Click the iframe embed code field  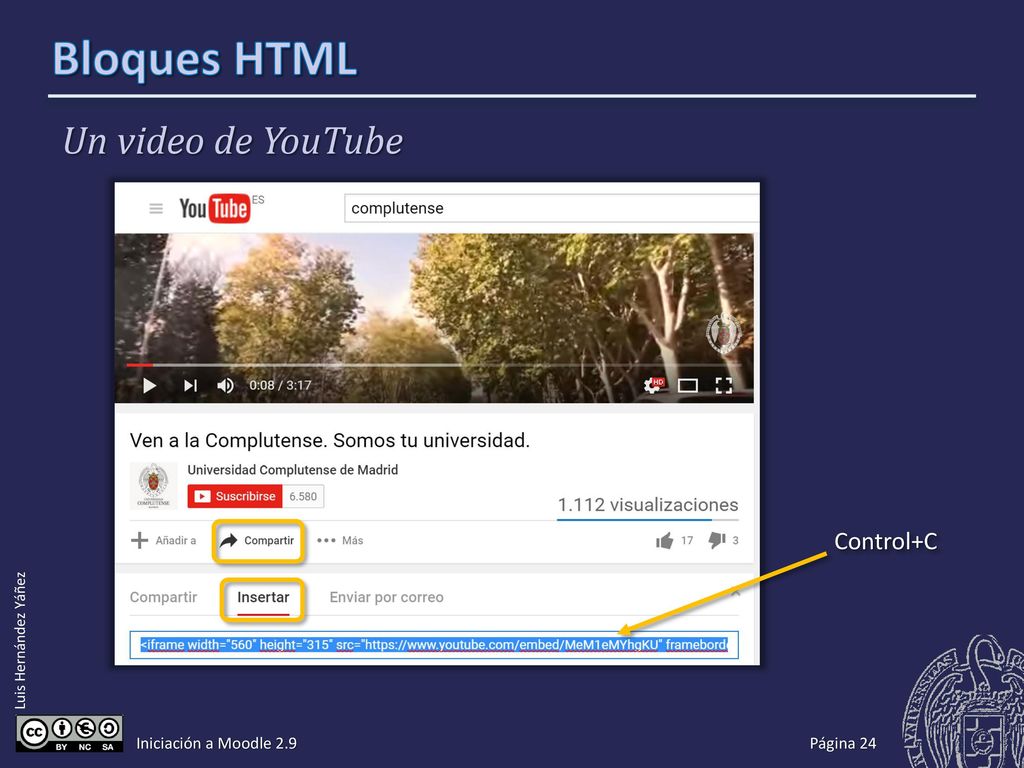click(x=434, y=645)
